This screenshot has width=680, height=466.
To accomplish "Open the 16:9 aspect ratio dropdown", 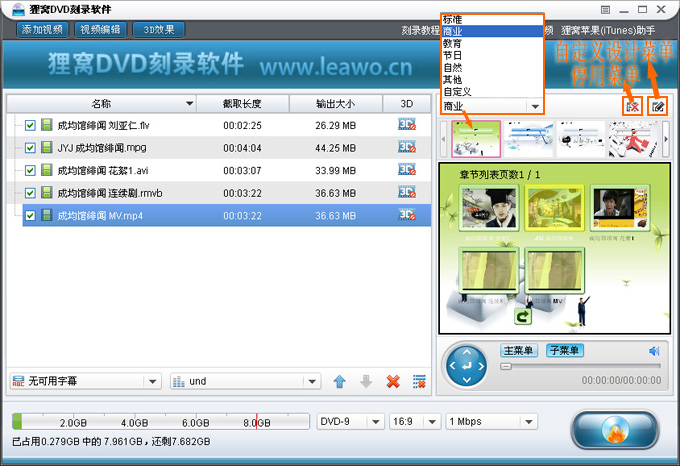I will 415,421.
